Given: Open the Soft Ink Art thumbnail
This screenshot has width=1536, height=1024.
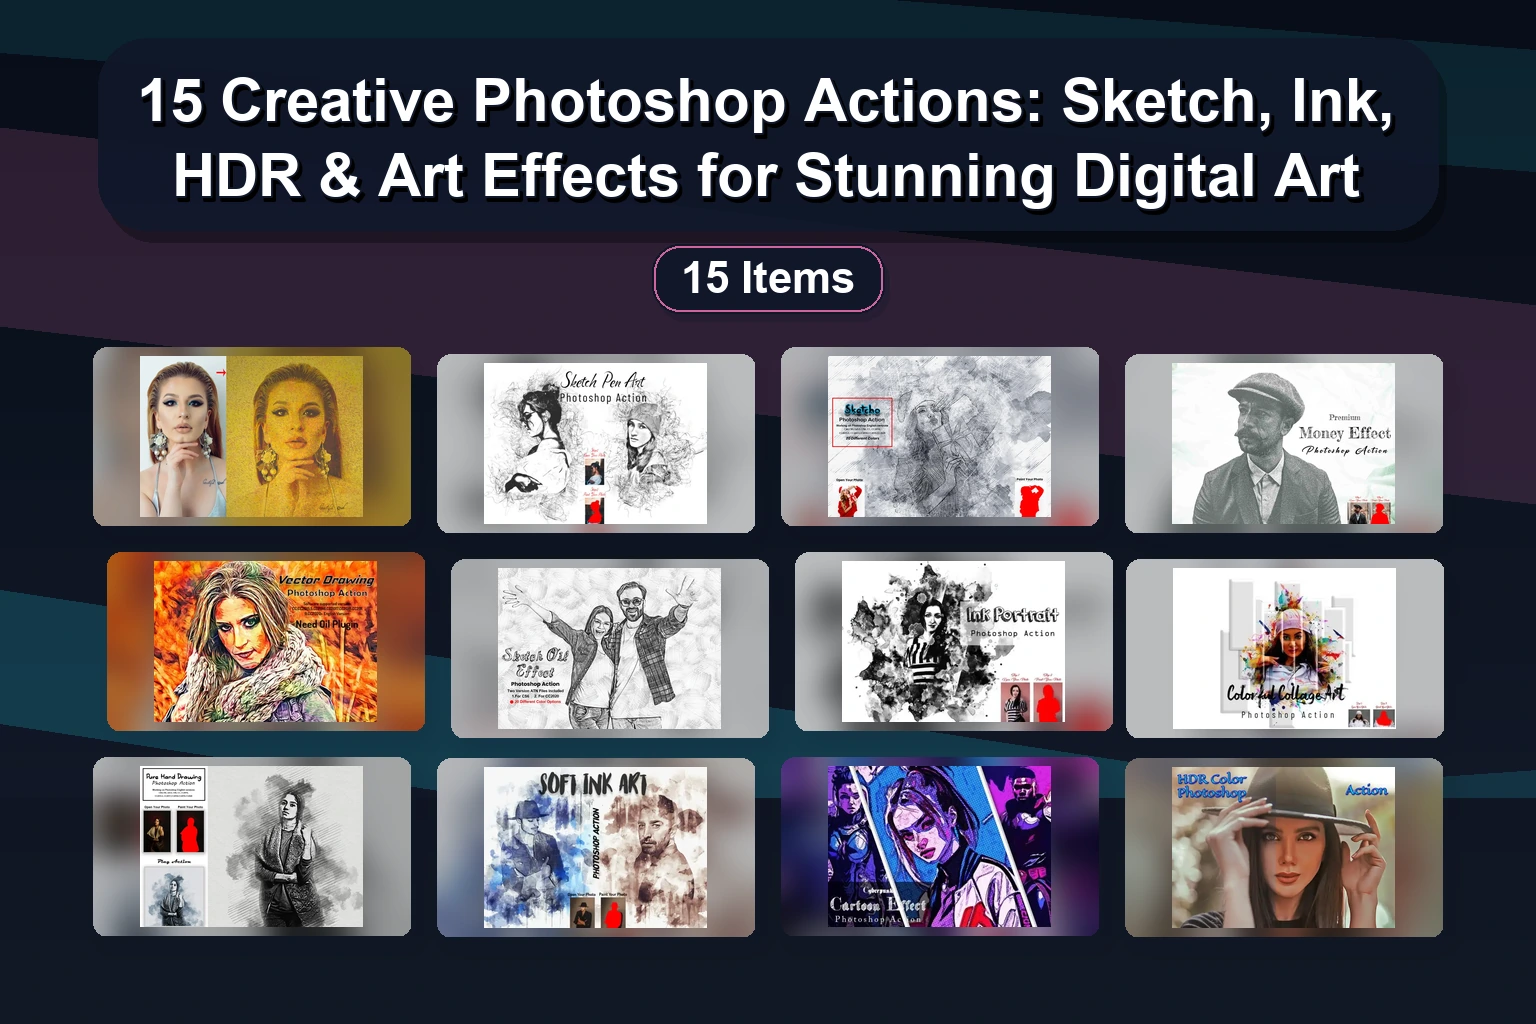Looking at the screenshot, I should [596, 847].
